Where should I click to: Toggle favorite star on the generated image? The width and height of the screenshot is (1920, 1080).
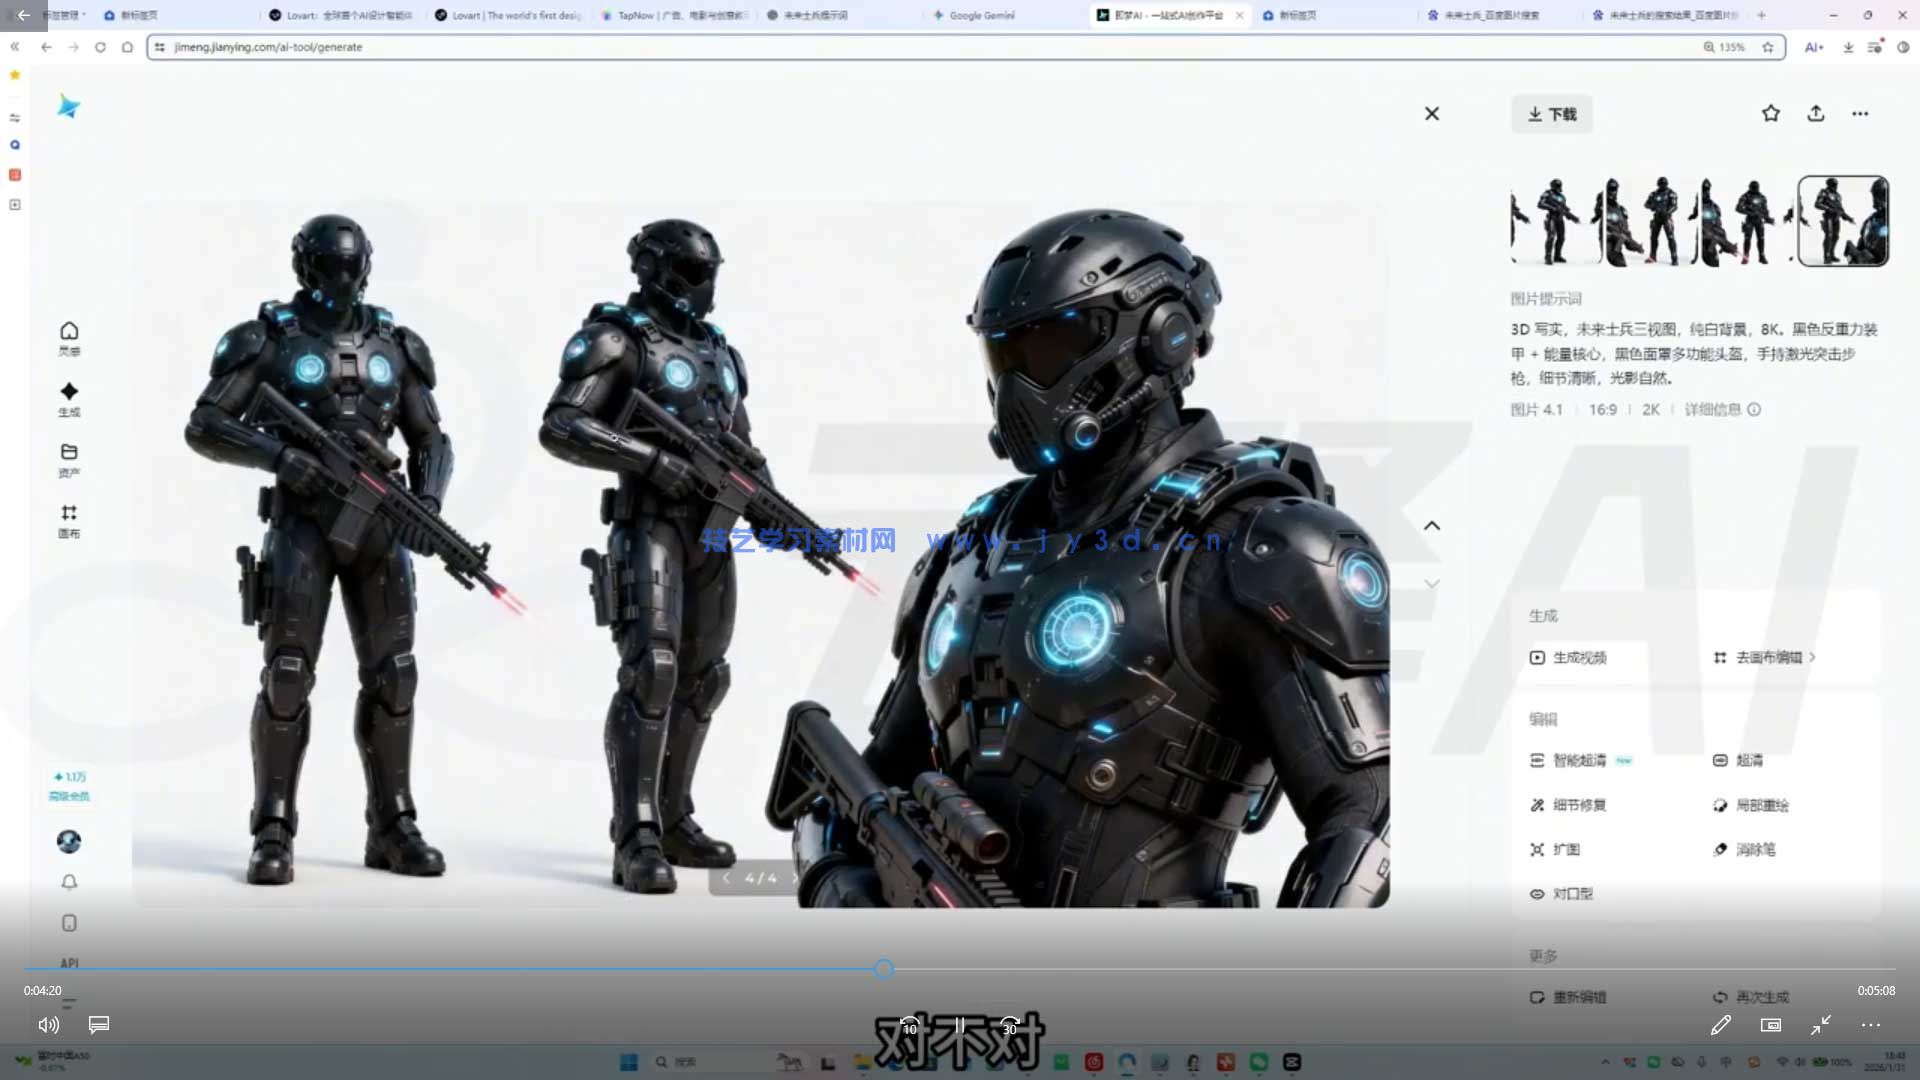click(1771, 113)
